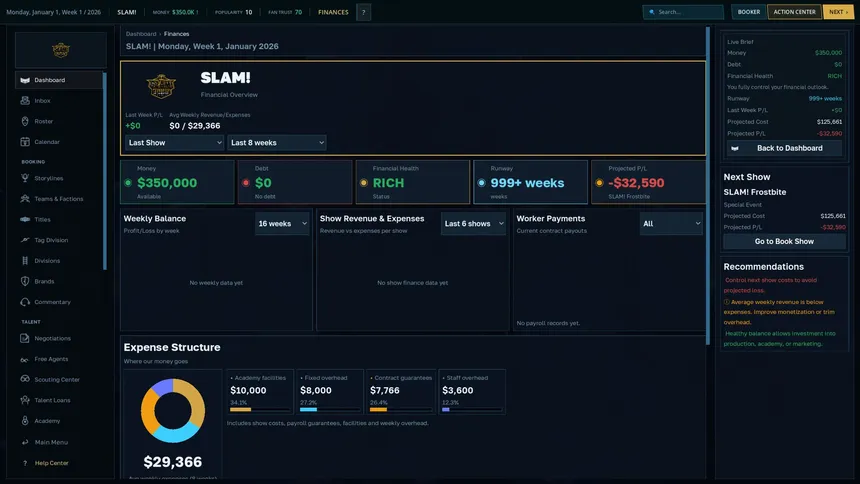Click the Runway 999+ weeks card
860x484 pixels.
click(530, 182)
